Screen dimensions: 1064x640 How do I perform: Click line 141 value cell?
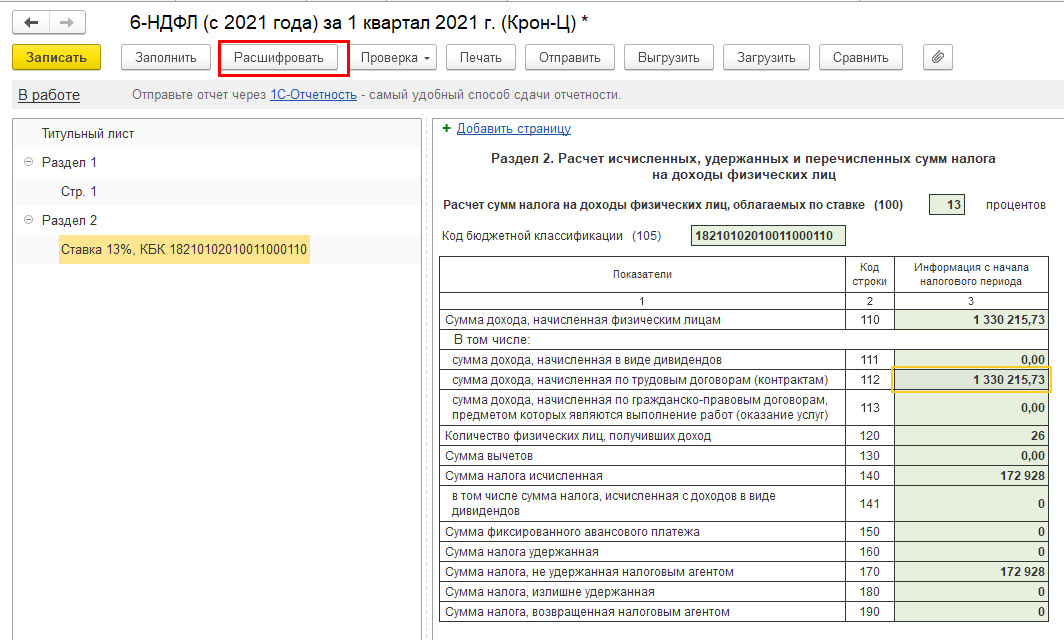tap(971, 504)
